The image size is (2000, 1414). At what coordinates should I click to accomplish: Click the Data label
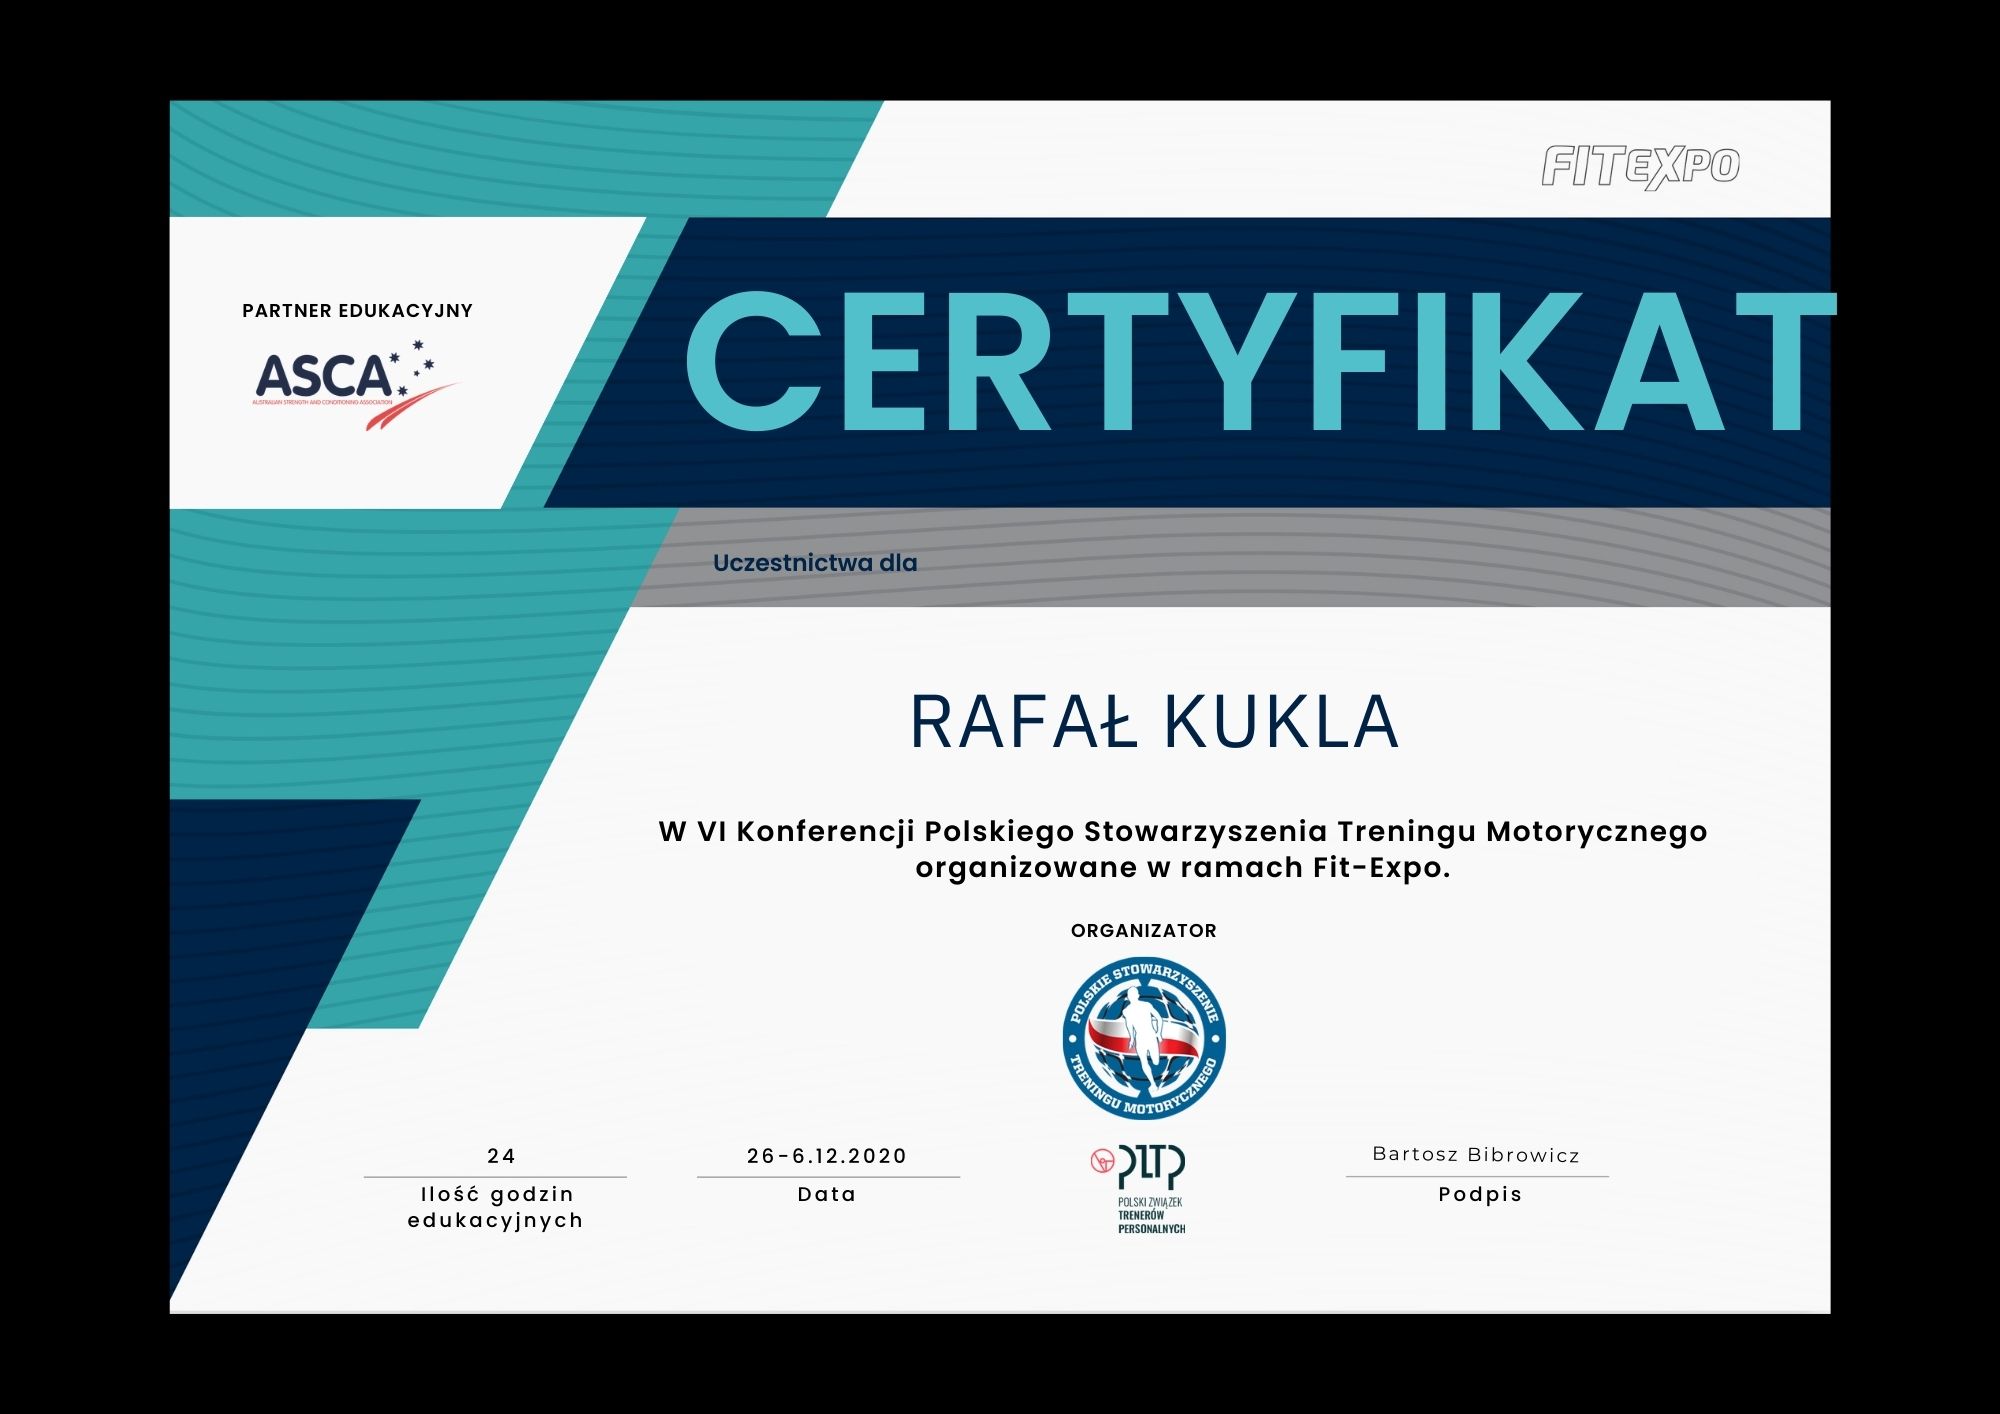[827, 1194]
